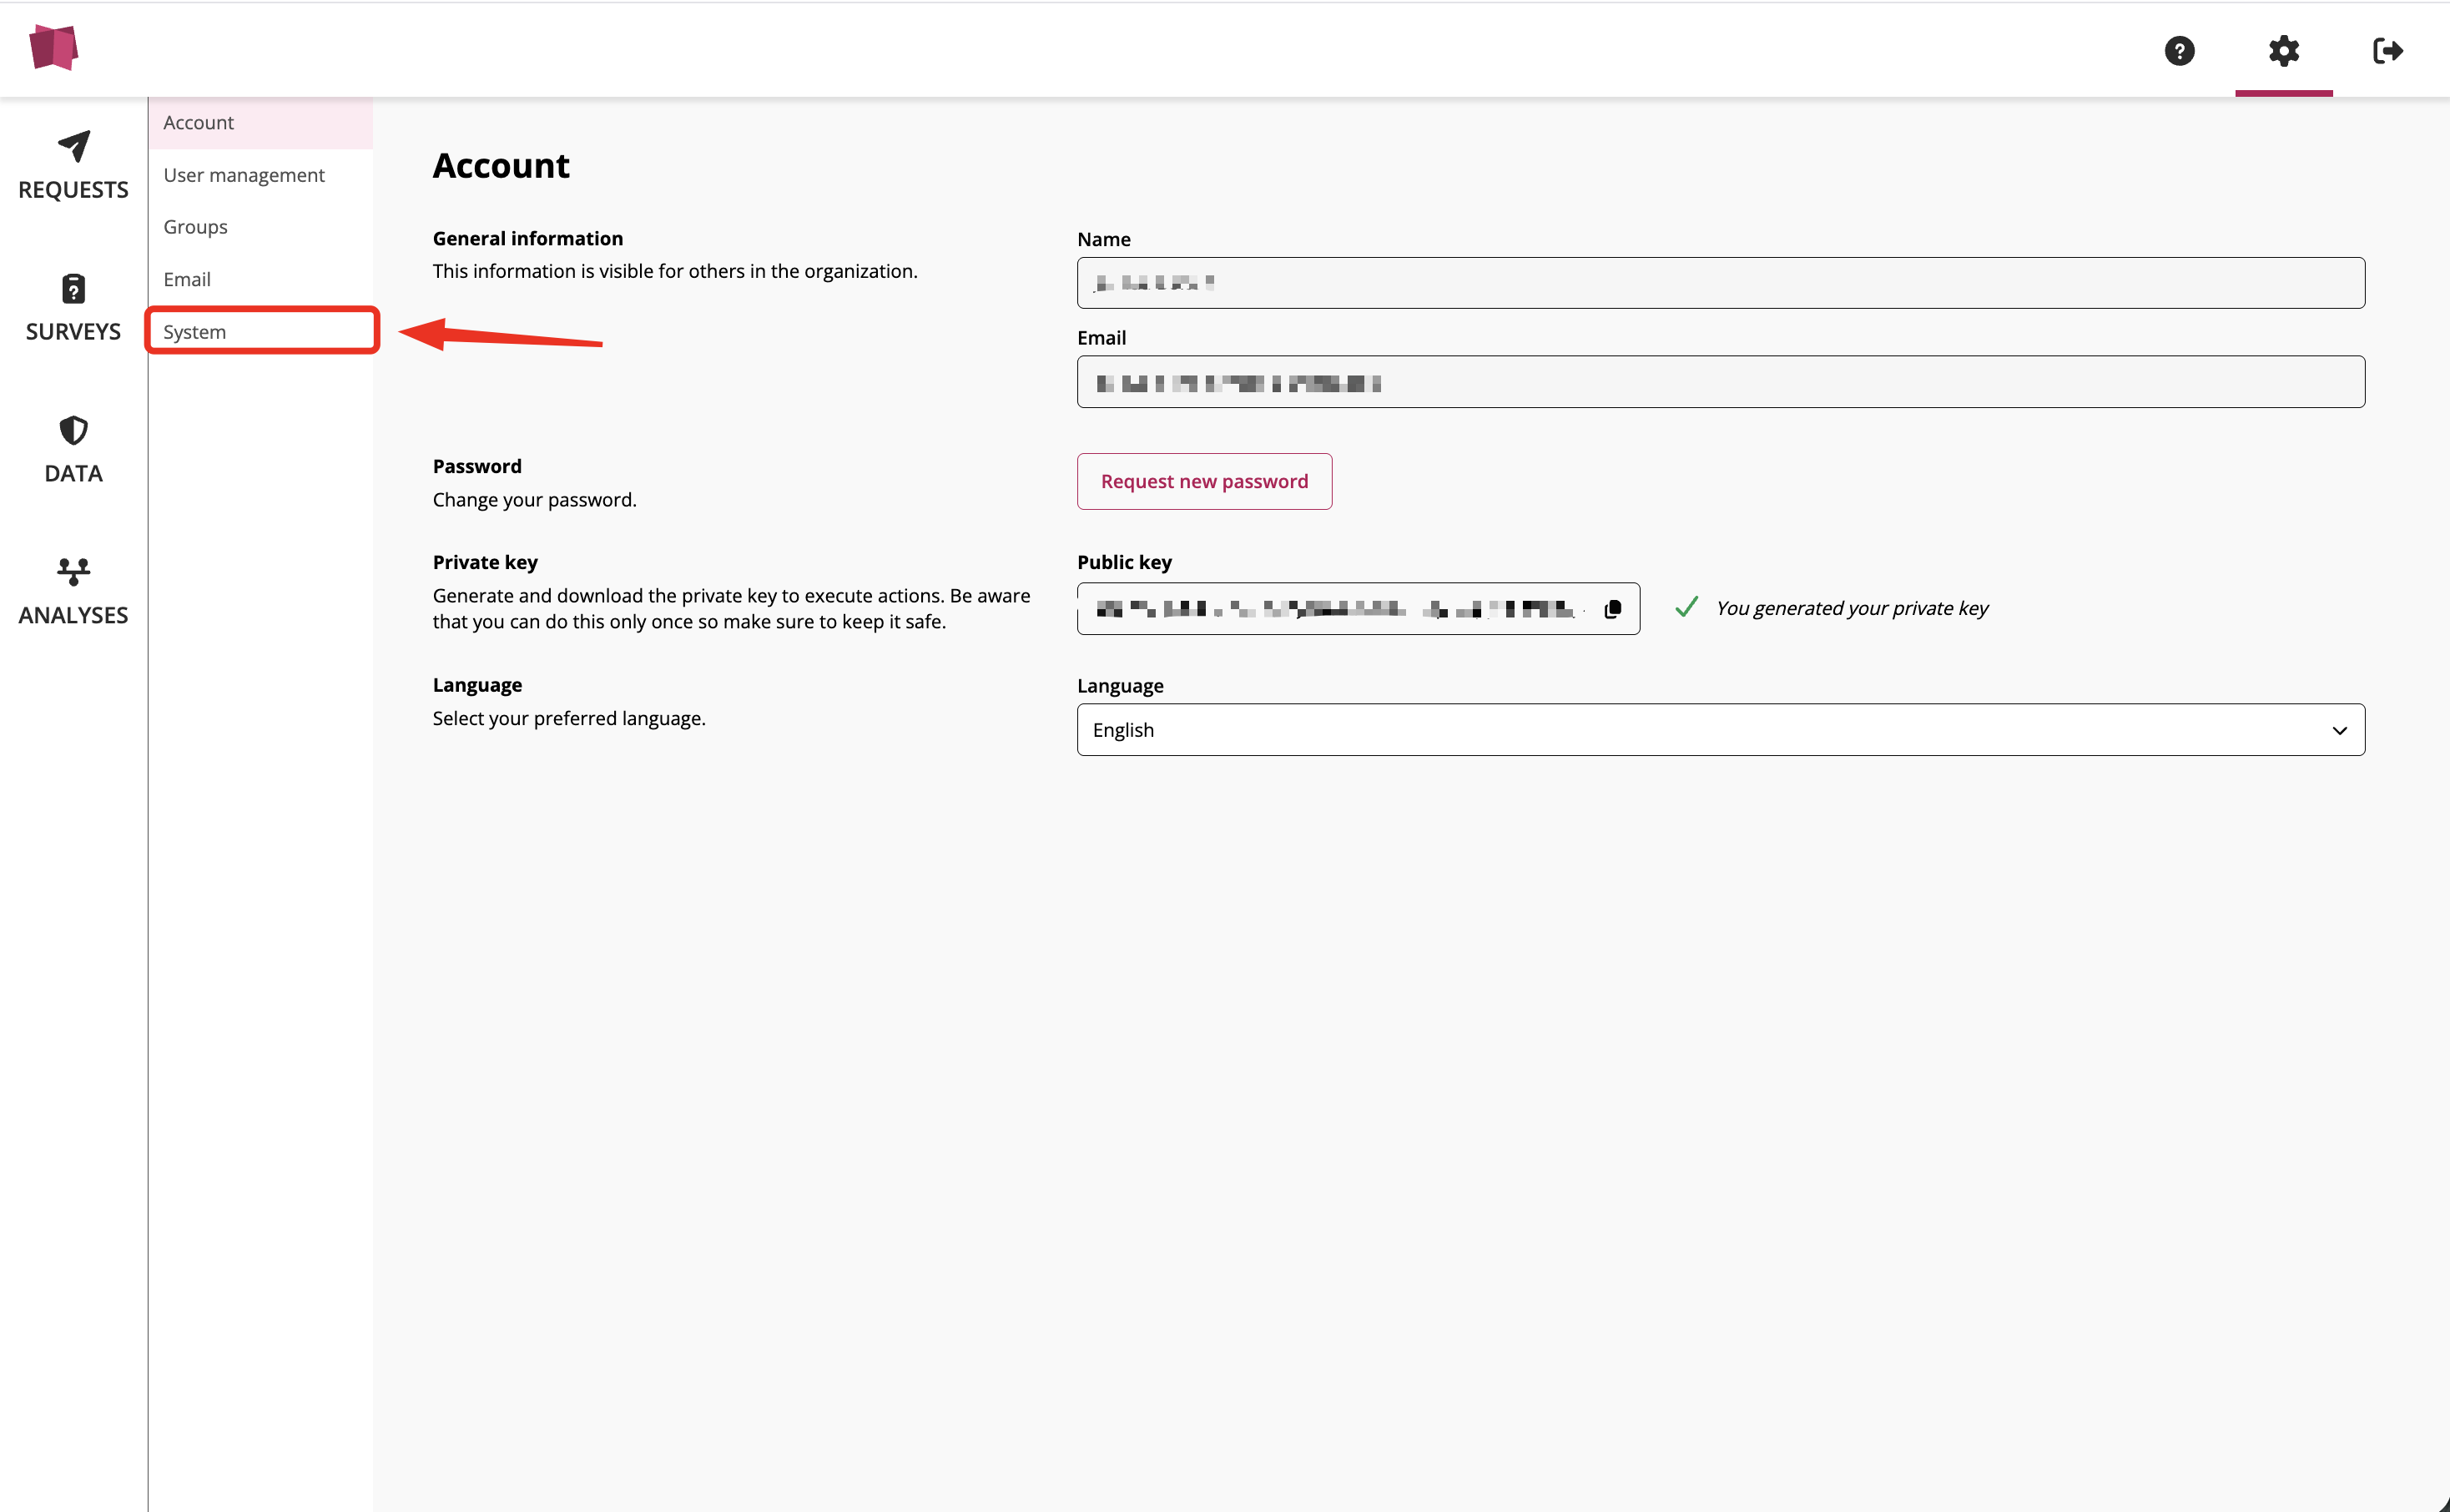
Task: Click the settings gear icon
Action: tap(2283, 51)
